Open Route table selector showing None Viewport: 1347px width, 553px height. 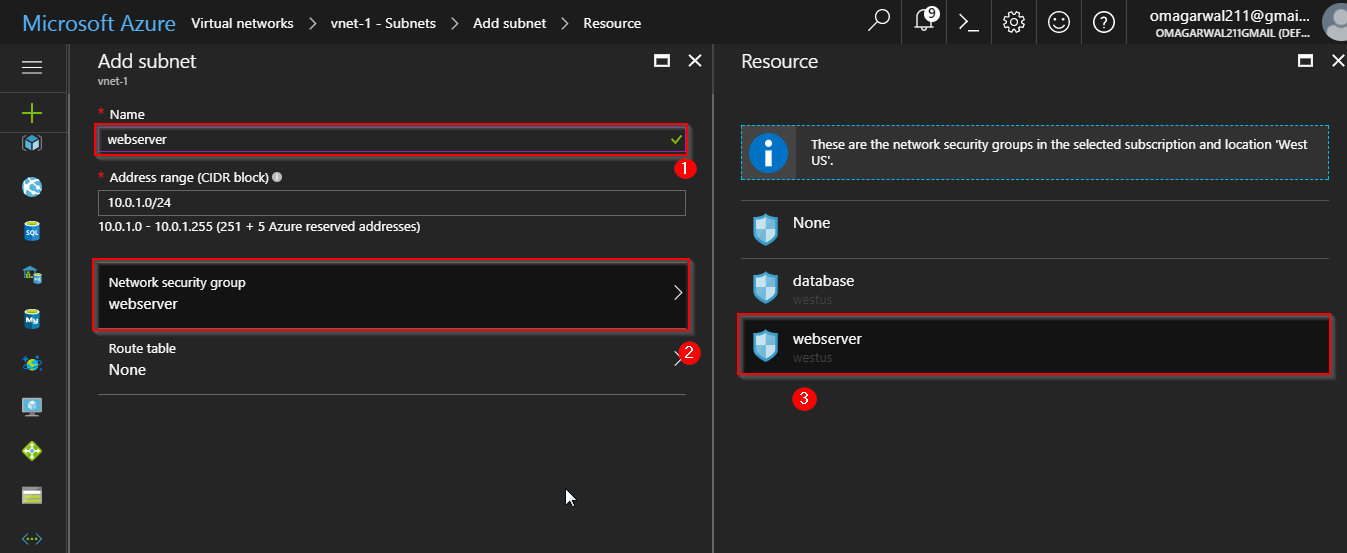pos(392,360)
